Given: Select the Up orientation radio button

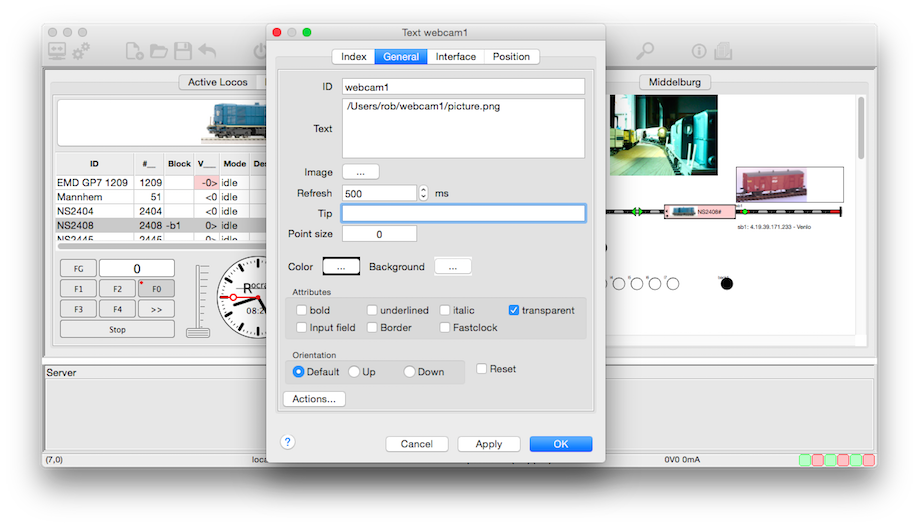Looking at the screenshot, I should (x=354, y=372).
